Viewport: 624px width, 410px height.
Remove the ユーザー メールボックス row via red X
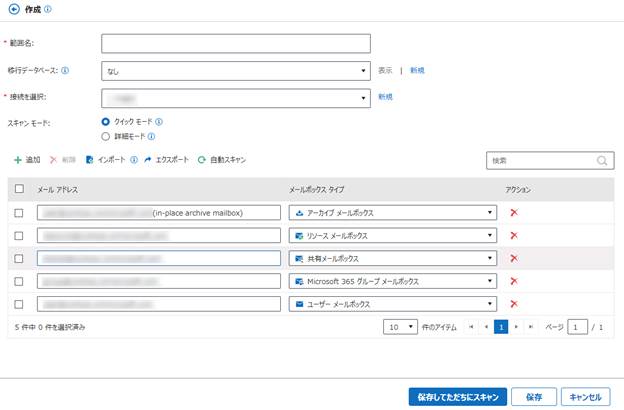(x=514, y=304)
